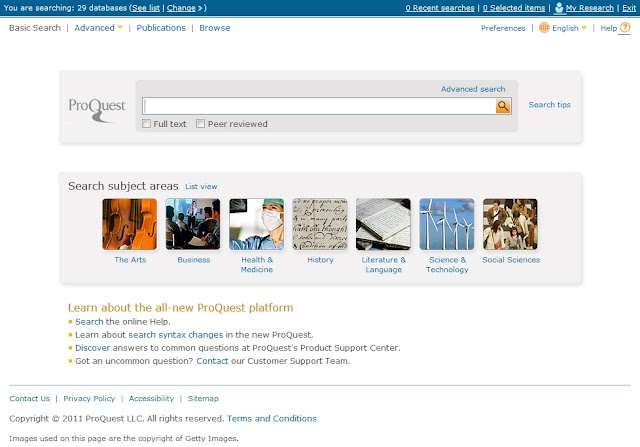Open the 0 Selected items link

[x=514, y=8]
